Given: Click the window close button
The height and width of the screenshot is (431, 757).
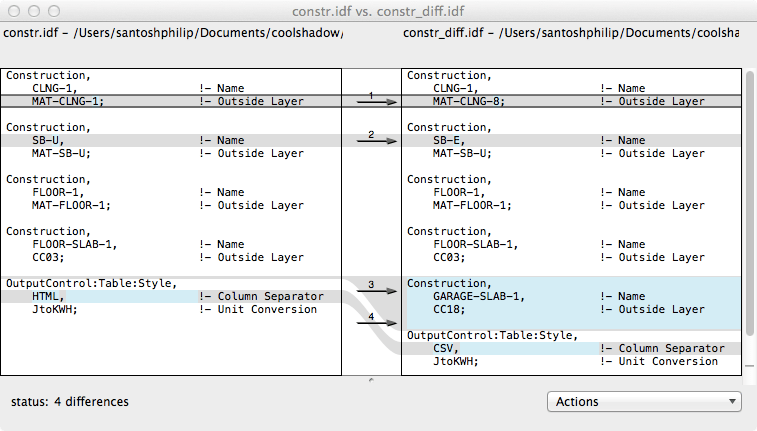Looking at the screenshot, I should [14, 11].
